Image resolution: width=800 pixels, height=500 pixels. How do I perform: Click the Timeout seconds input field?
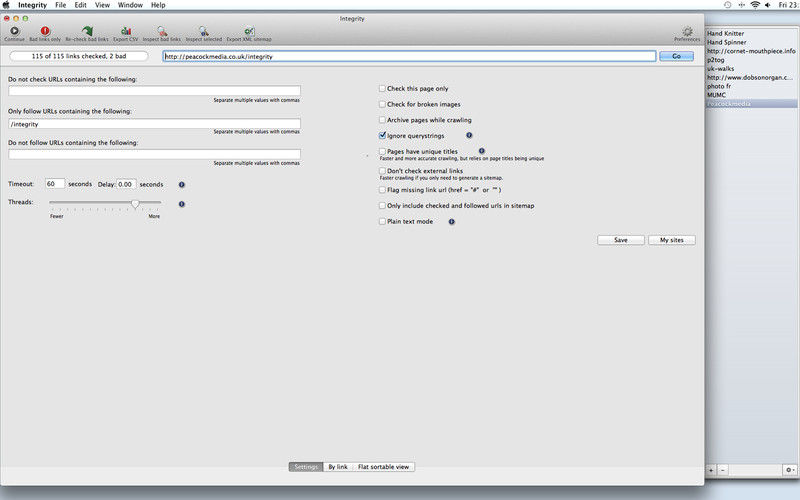[x=55, y=184]
